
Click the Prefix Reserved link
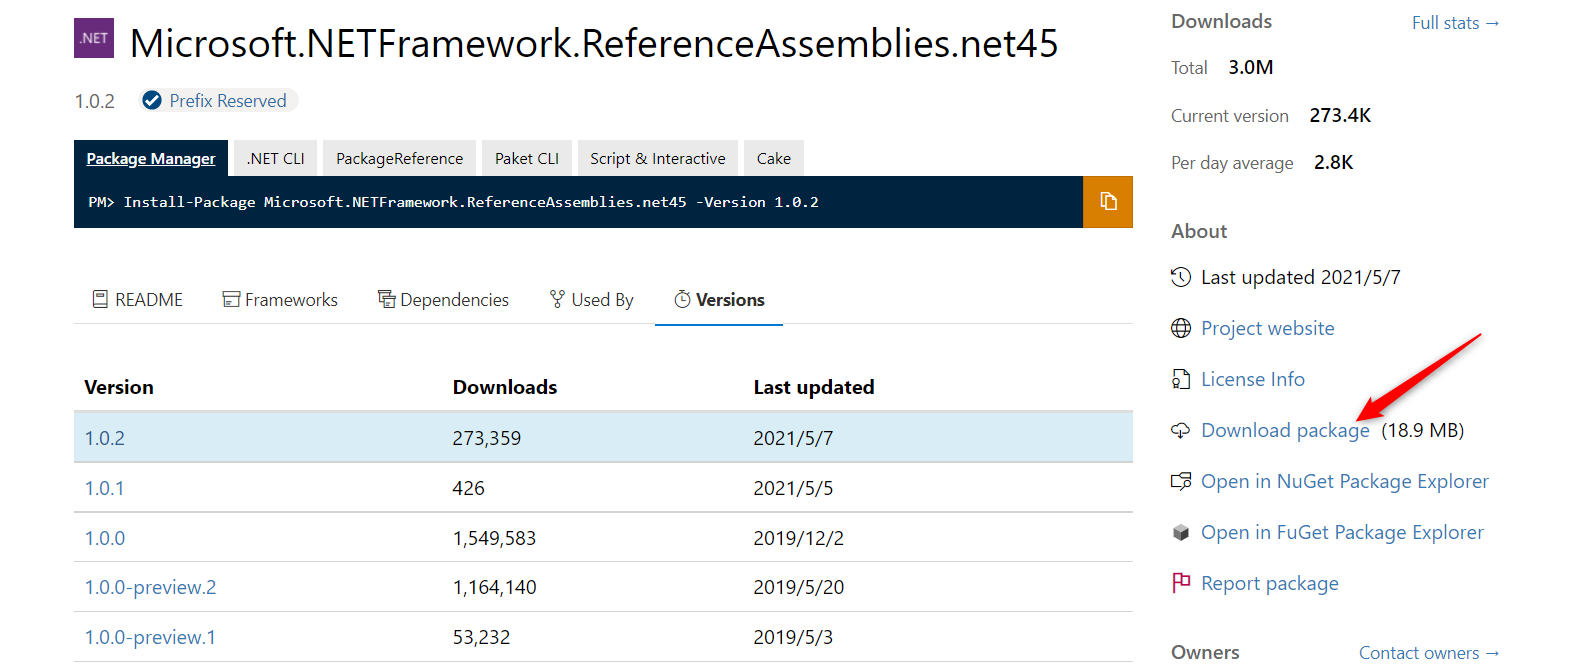click(x=228, y=100)
